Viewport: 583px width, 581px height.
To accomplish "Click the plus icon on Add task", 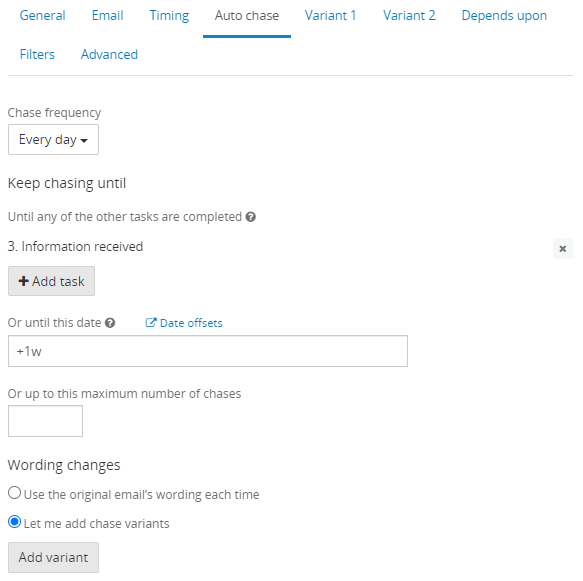I will coord(23,281).
